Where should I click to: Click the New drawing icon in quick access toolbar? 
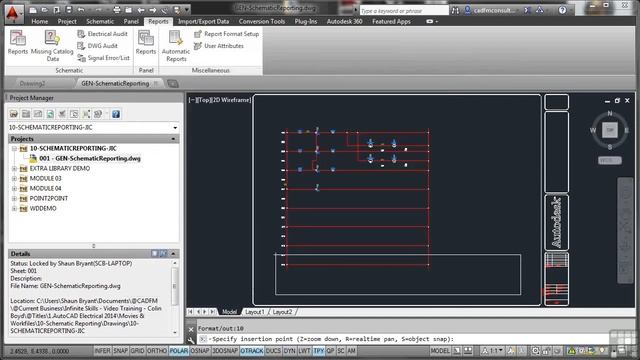pos(33,9)
